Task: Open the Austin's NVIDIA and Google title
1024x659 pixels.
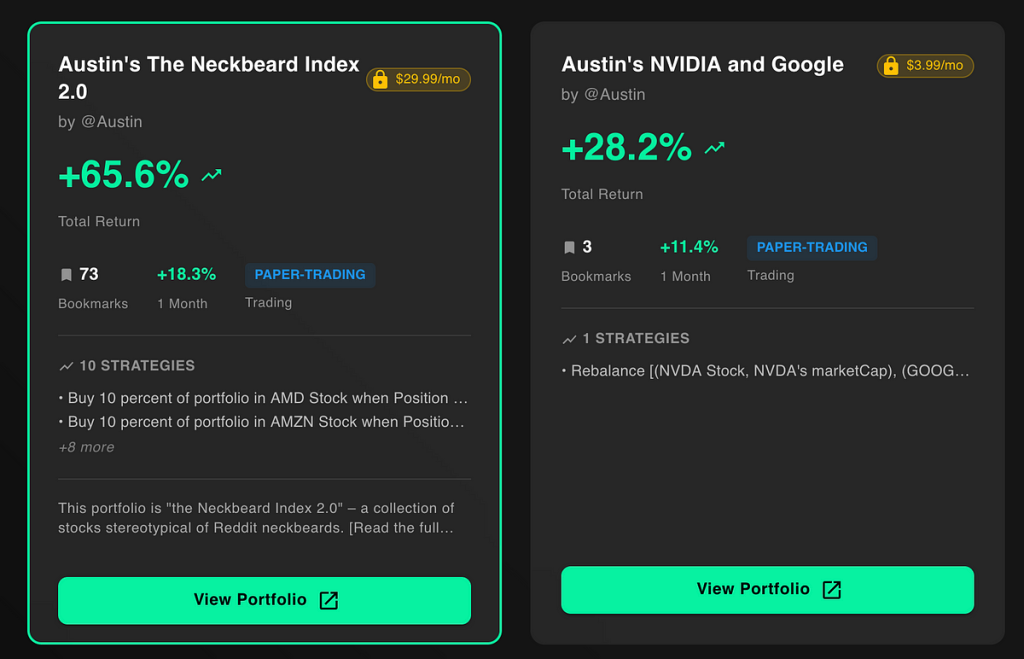Action: (x=702, y=65)
